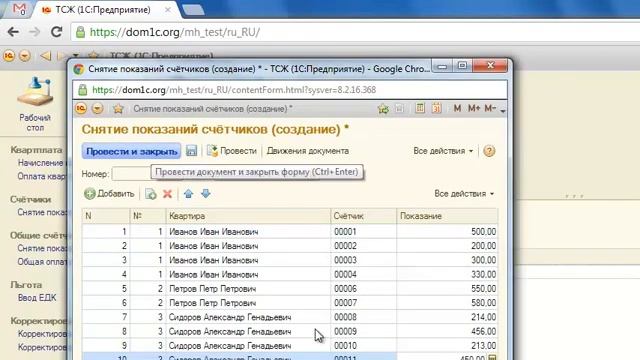Open help with the question mark icon
The image size is (640, 360).
pyautogui.click(x=489, y=151)
